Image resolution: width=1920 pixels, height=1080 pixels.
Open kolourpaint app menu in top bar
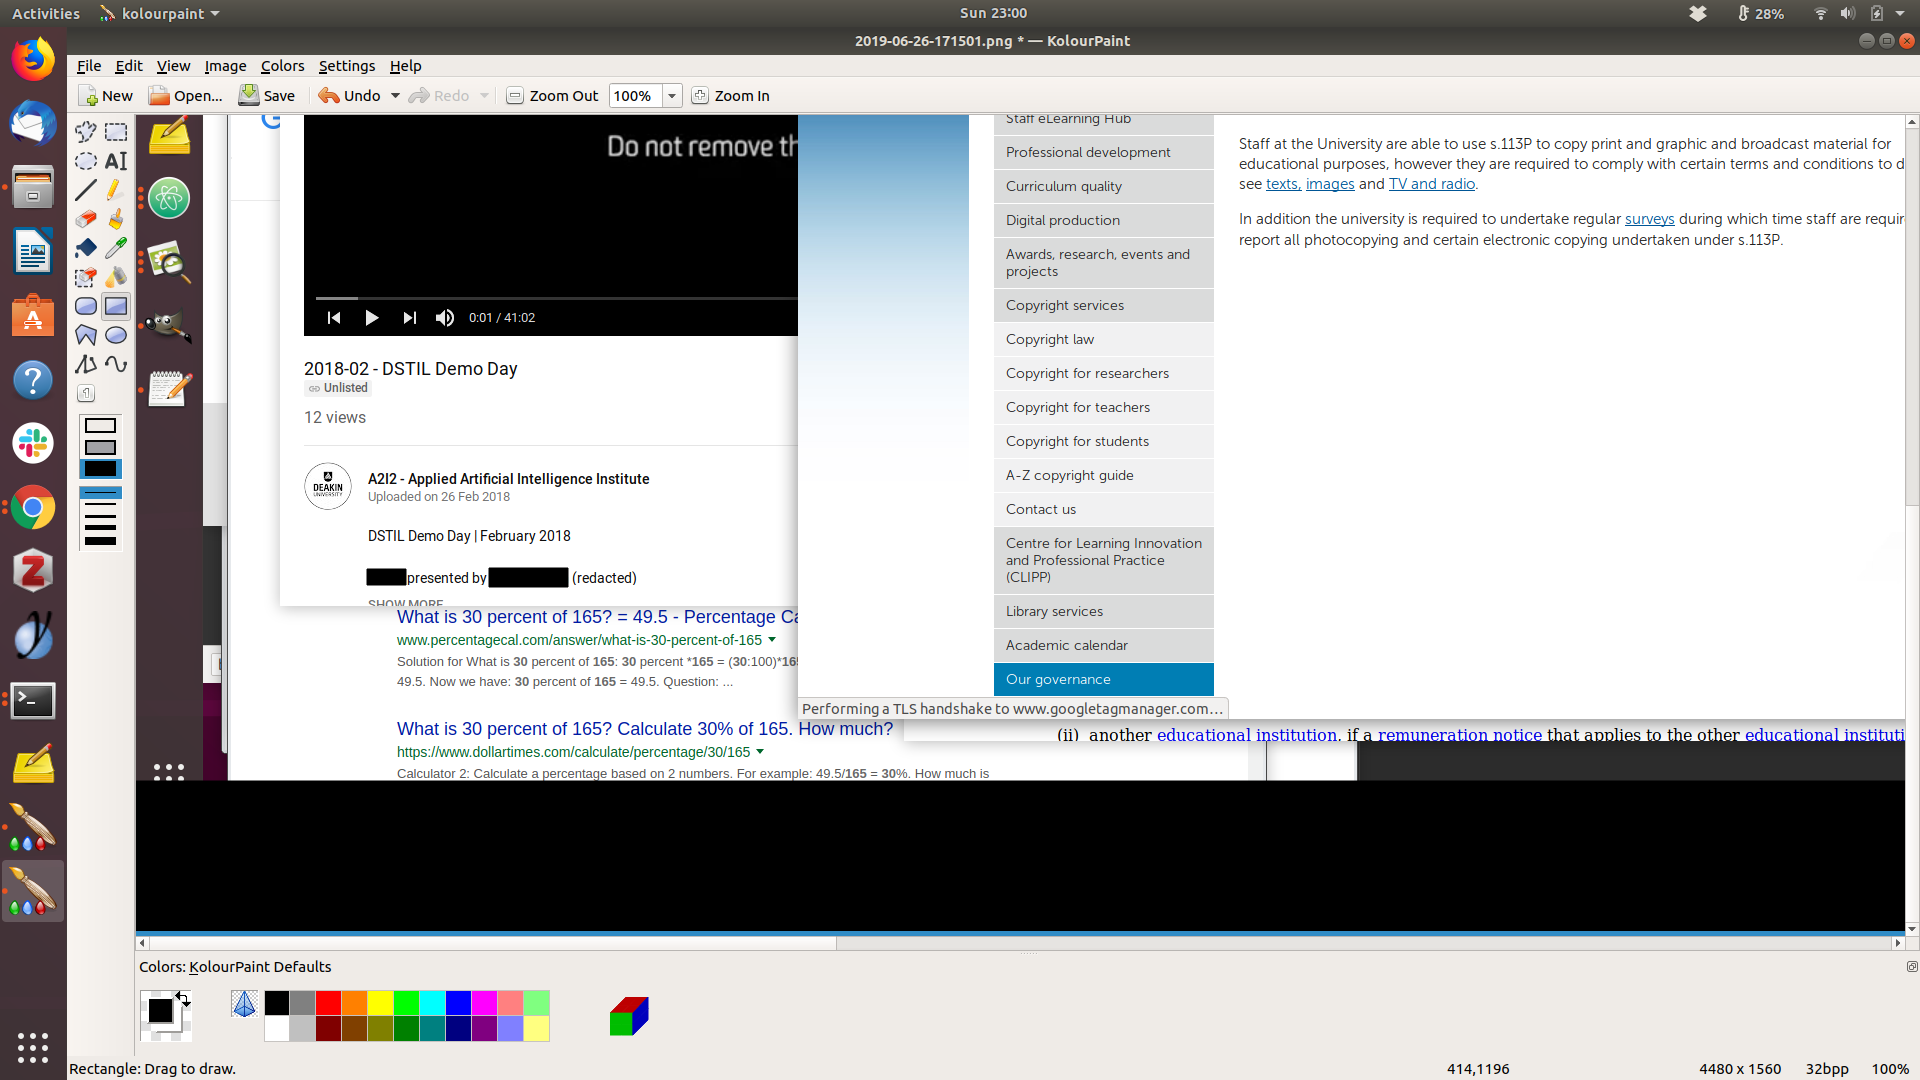click(160, 14)
